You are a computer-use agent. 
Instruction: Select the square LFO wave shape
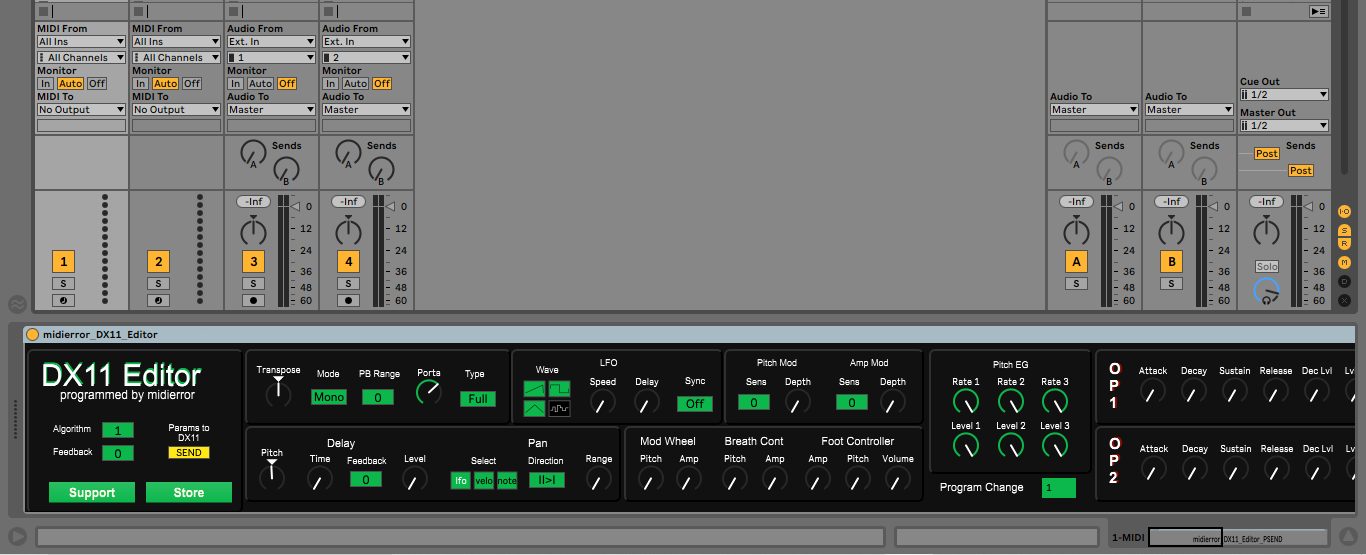(x=559, y=388)
